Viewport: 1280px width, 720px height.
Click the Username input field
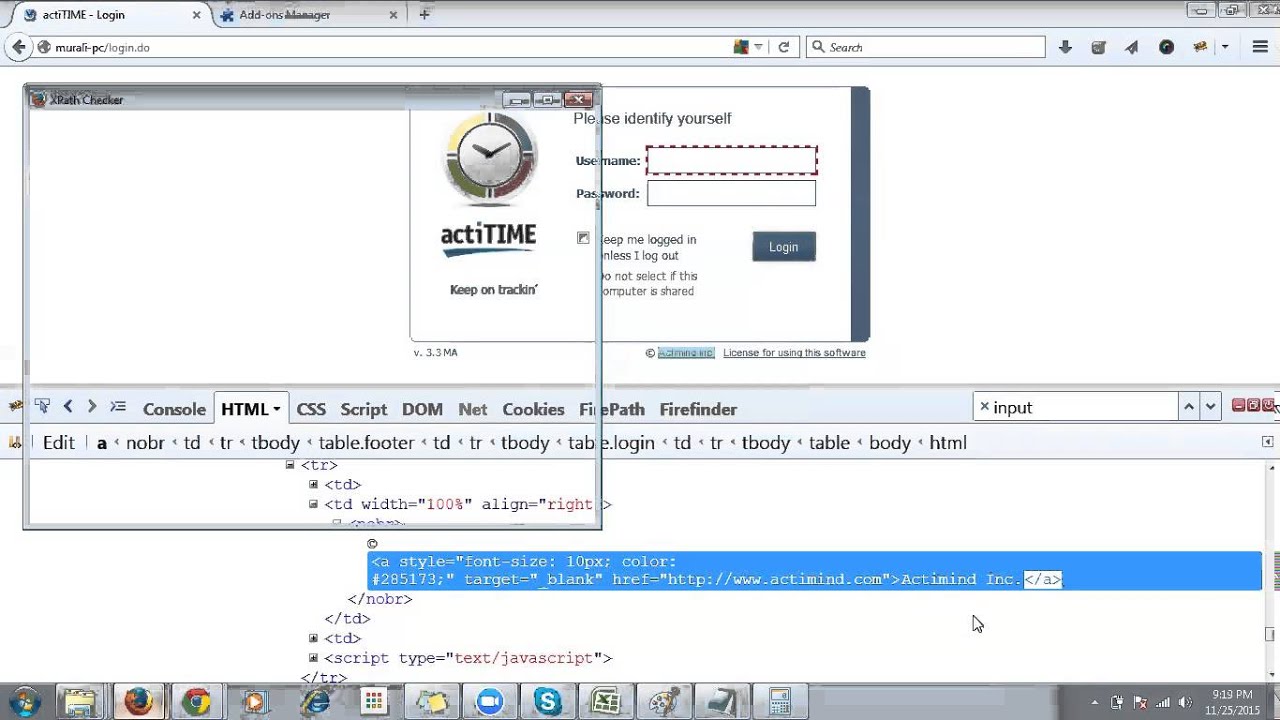point(731,160)
